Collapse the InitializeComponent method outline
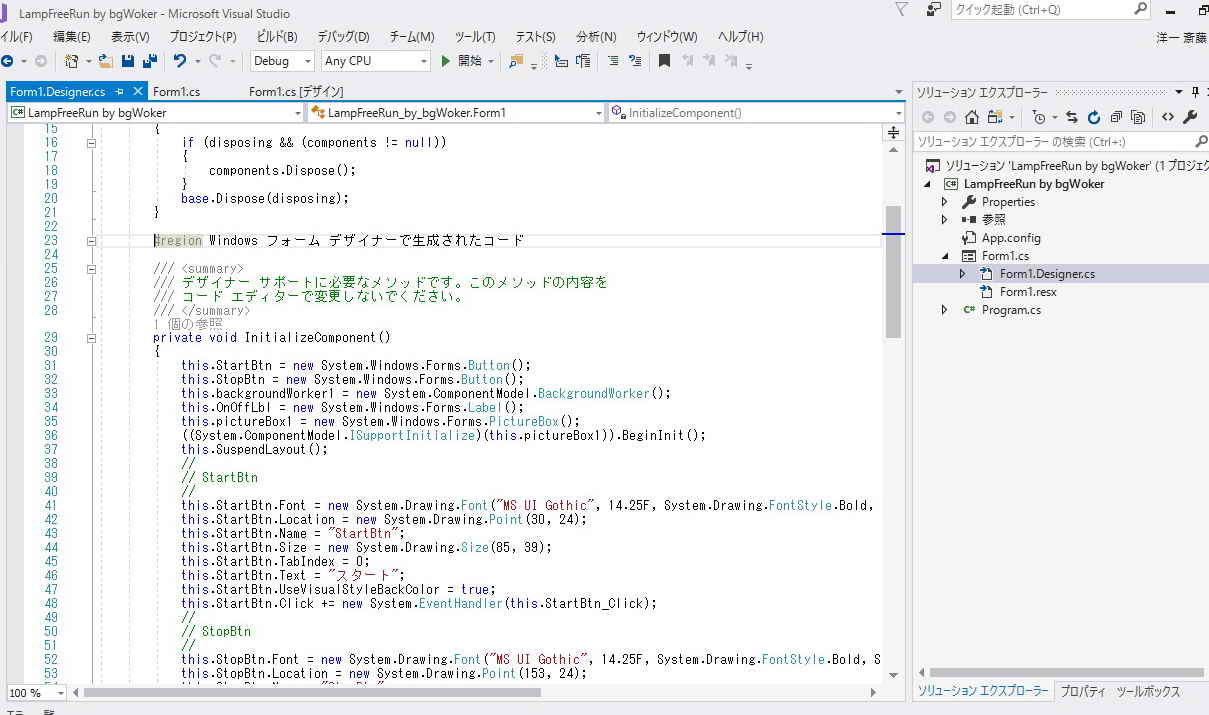Viewport: 1209px width, 715px height. pyautogui.click(x=91, y=339)
